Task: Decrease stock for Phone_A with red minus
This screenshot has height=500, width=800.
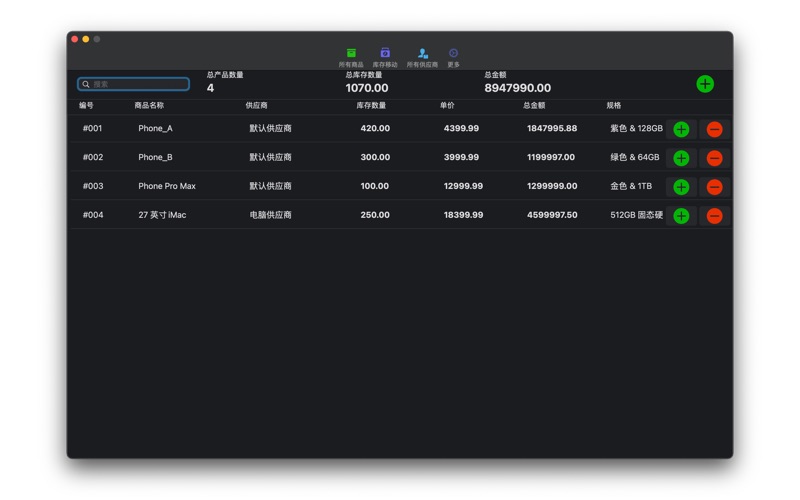Action: 714,129
